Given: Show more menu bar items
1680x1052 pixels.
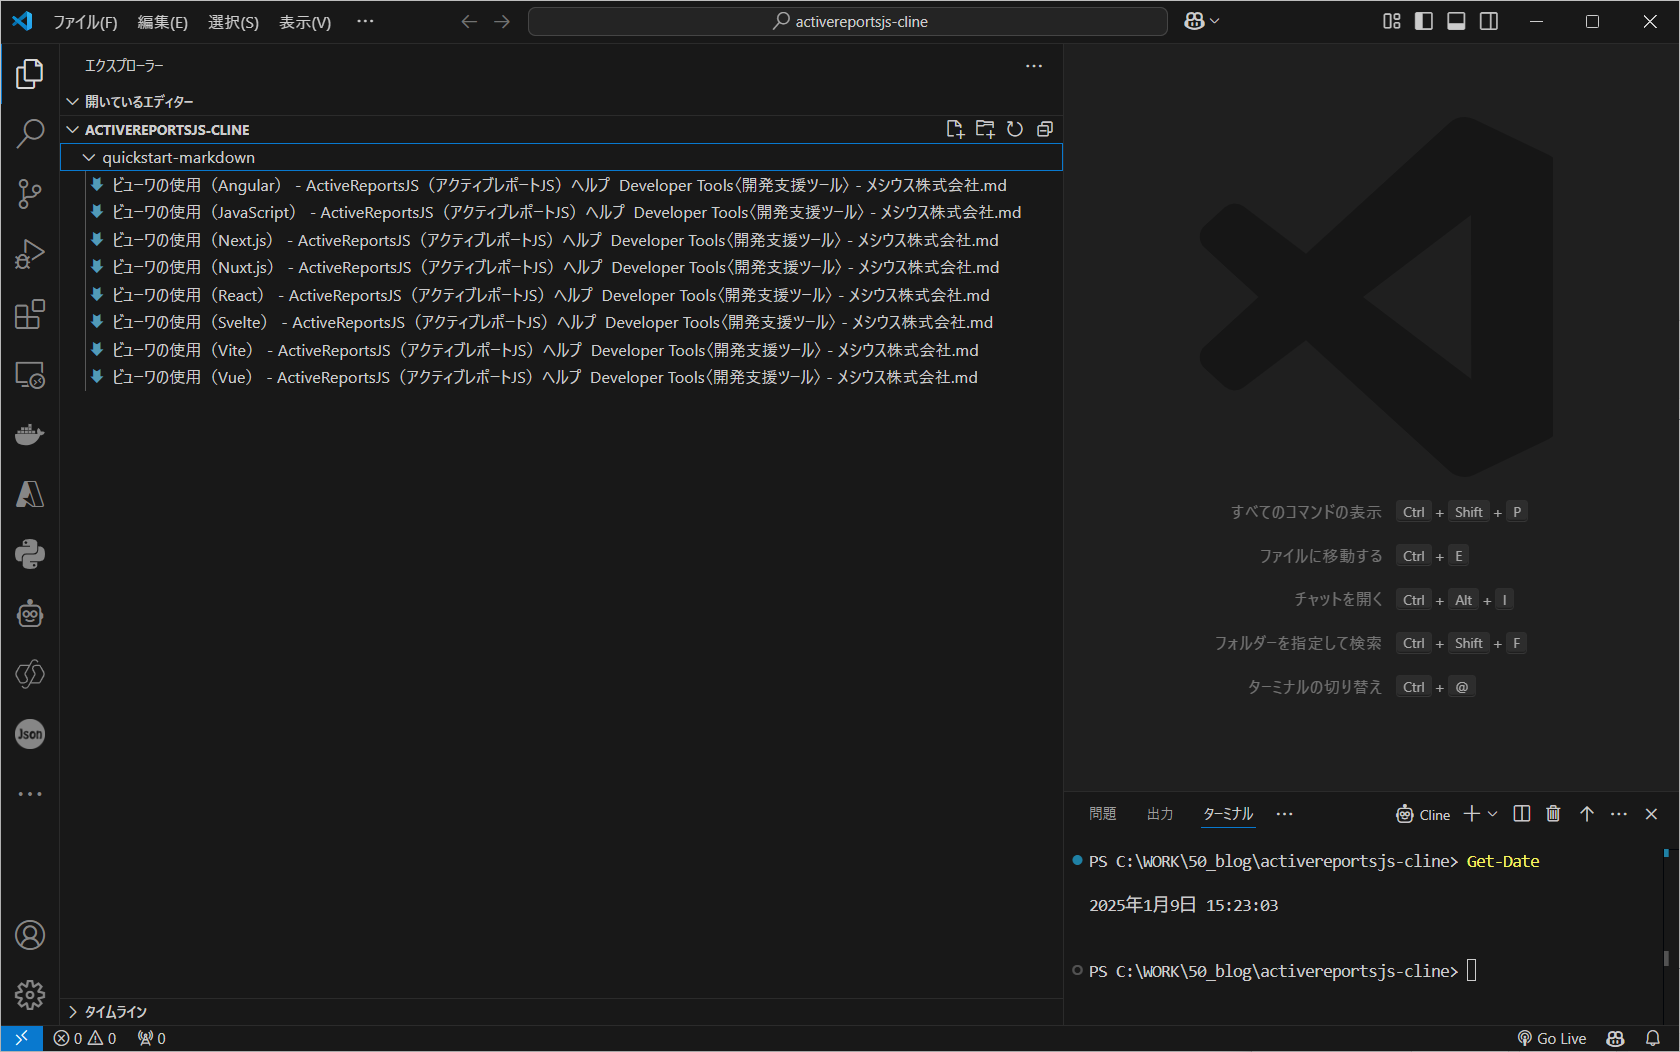Looking at the screenshot, I should click(x=365, y=21).
